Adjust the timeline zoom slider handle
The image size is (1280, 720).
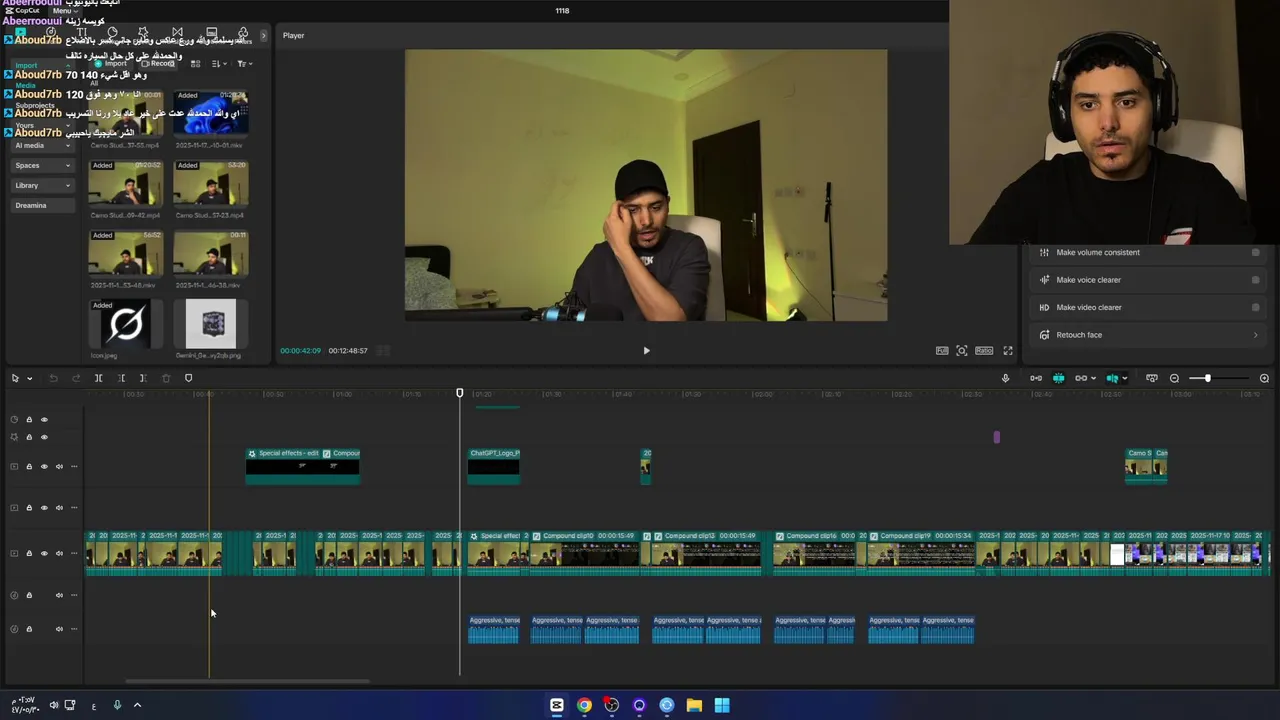pyautogui.click(x=1207, y=378)
